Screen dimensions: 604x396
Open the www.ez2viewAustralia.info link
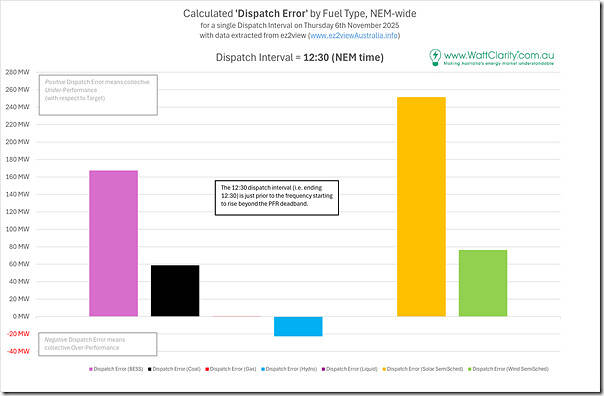(354, 35)
